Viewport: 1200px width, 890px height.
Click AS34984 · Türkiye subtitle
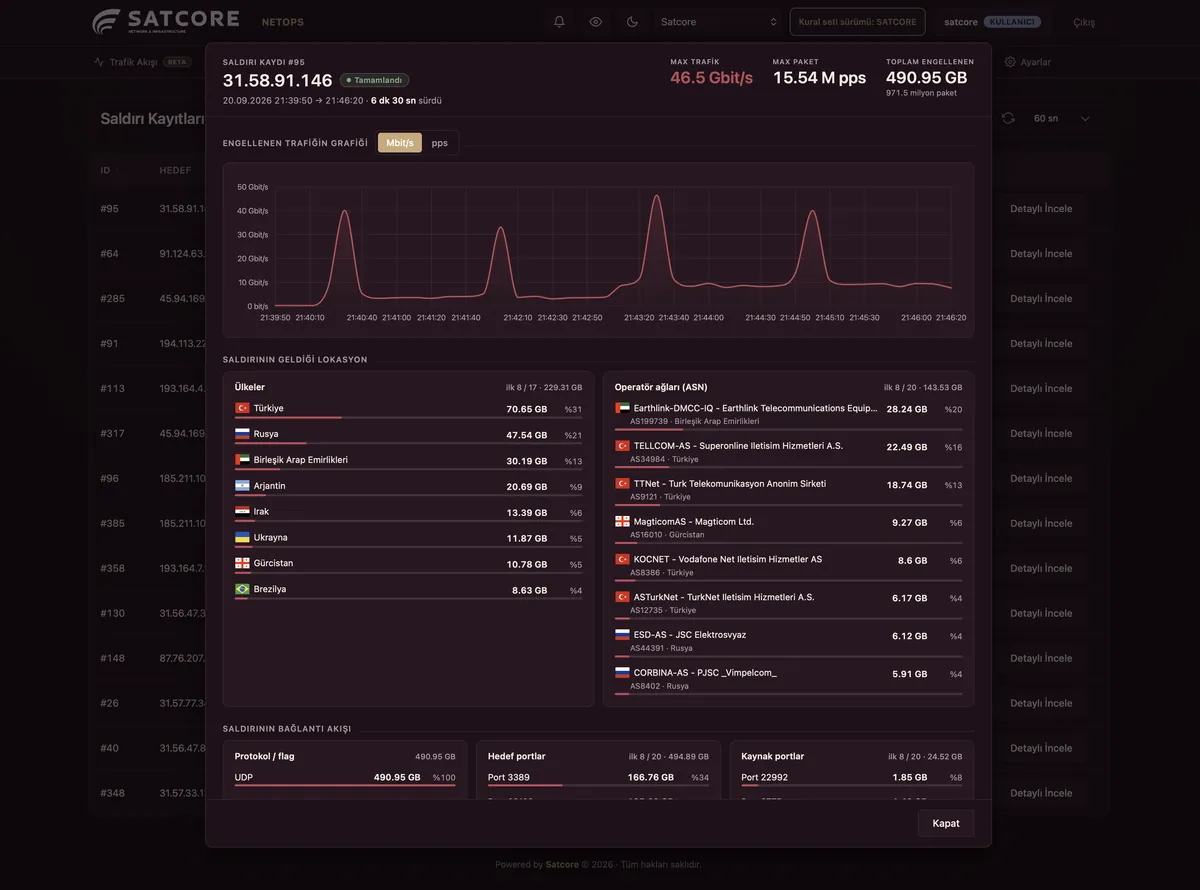(664, 459)
